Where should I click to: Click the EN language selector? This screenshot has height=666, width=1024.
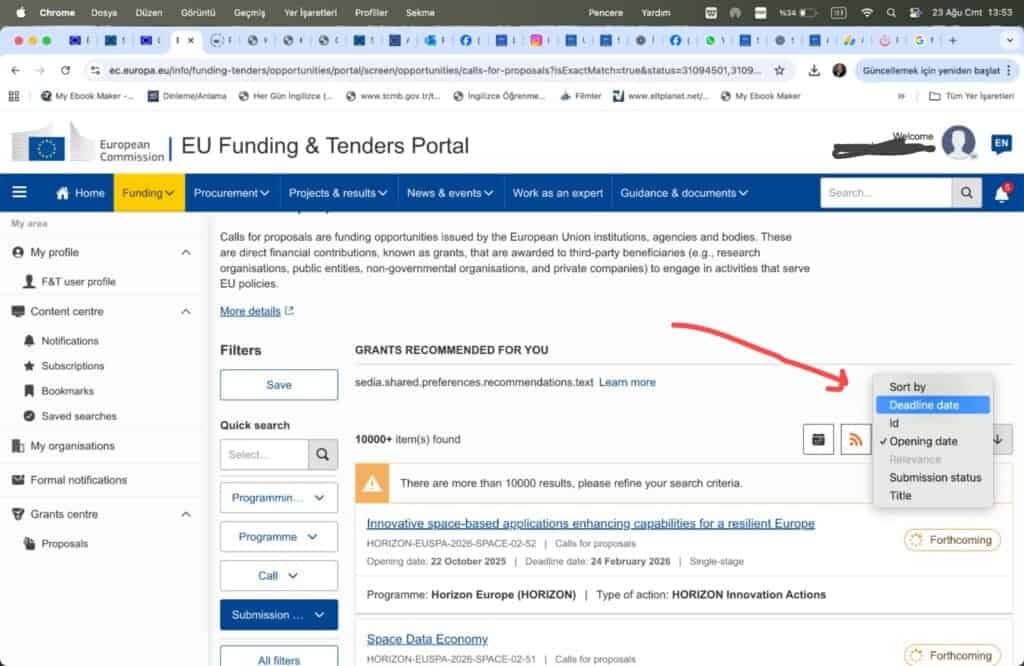point(1001,143)
